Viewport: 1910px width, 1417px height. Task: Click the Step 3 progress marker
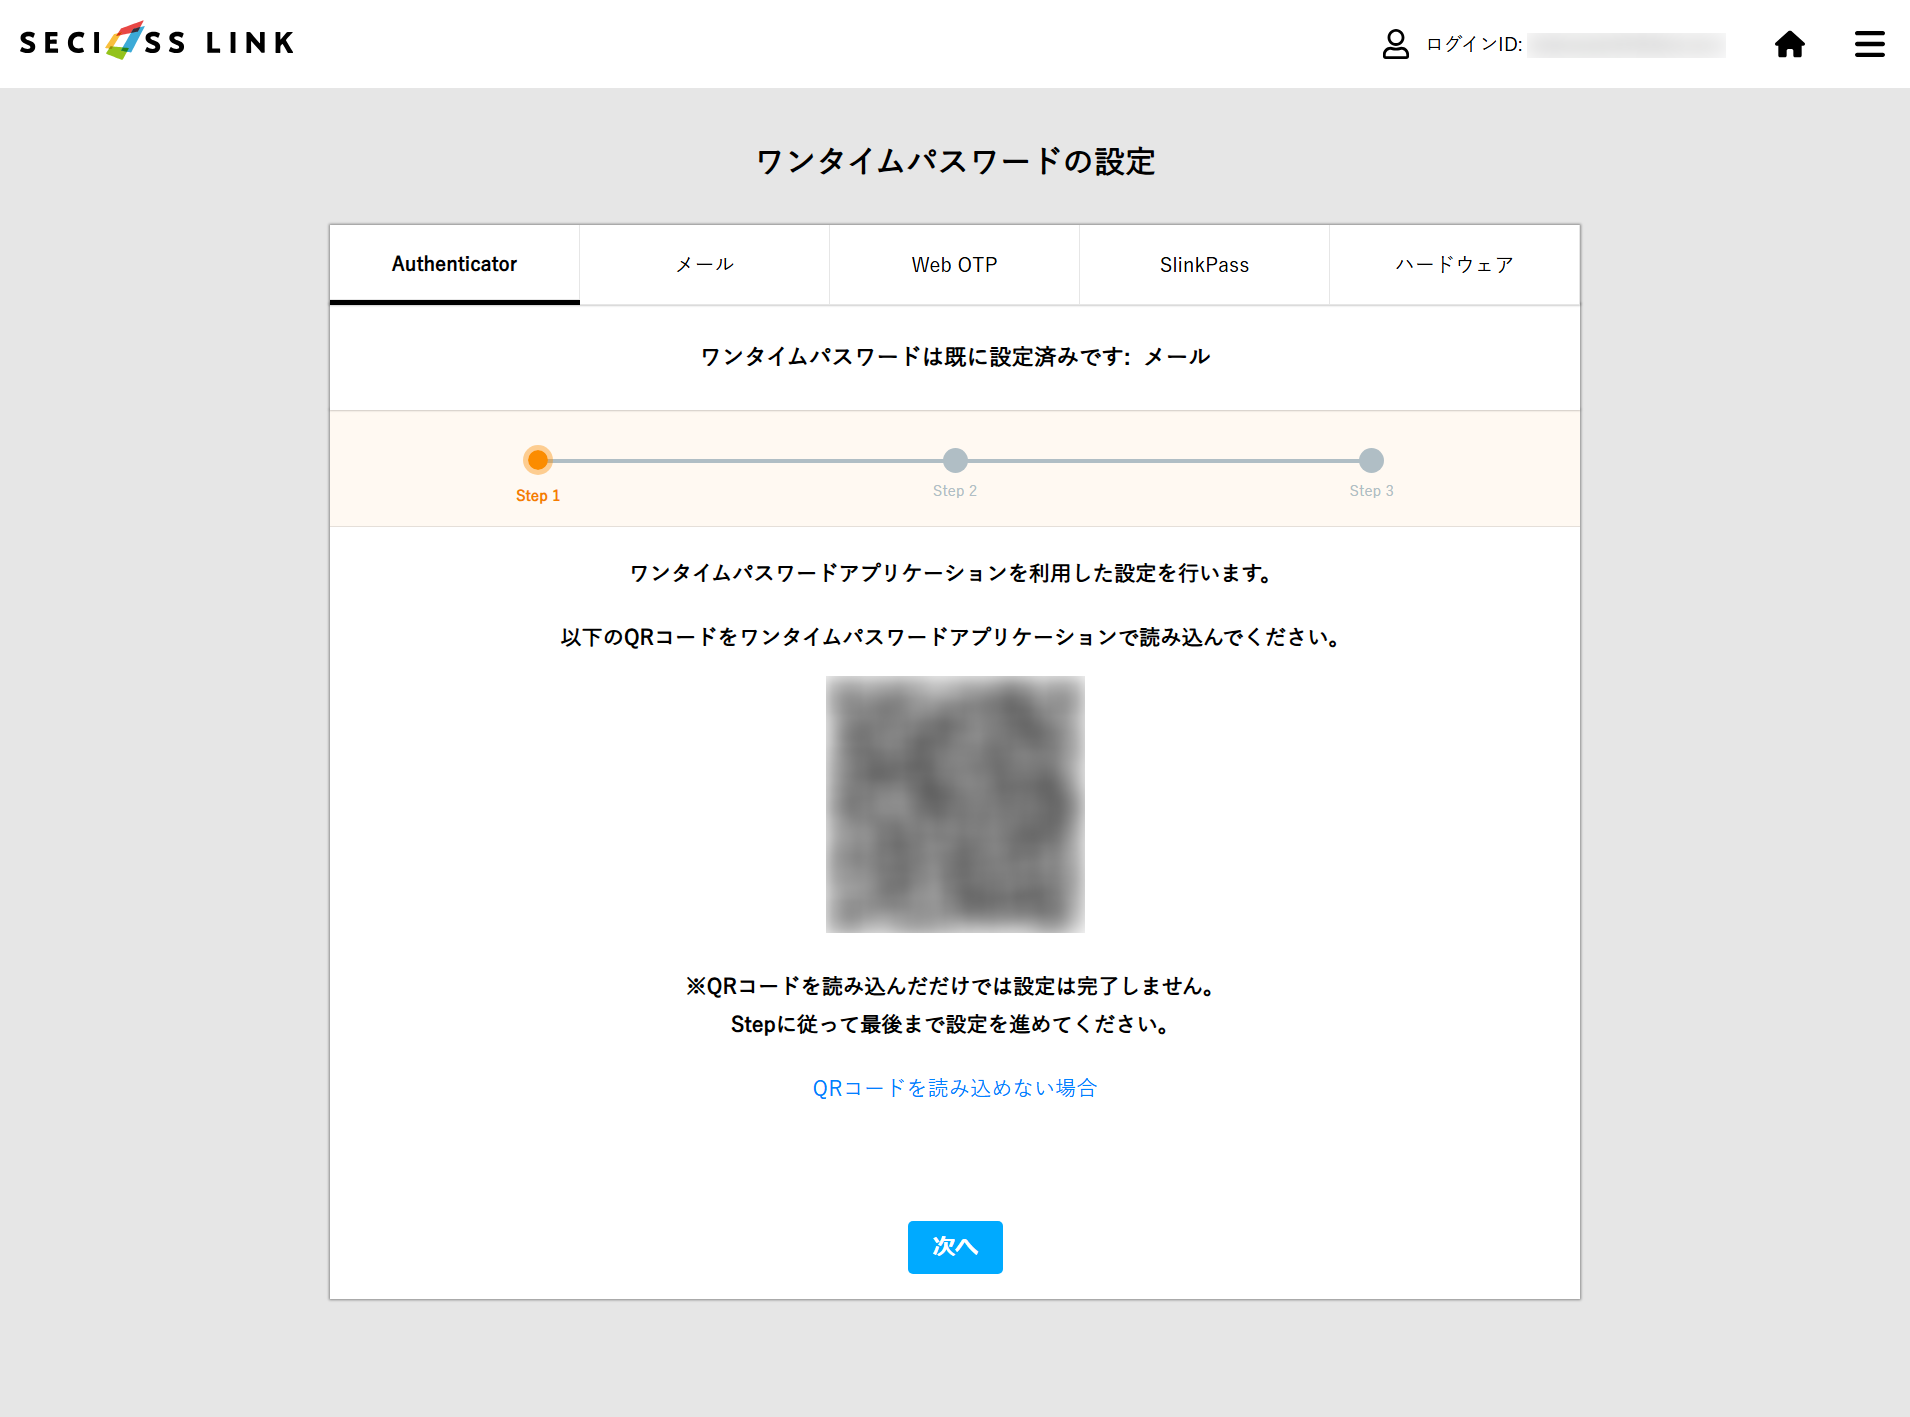1371,460
